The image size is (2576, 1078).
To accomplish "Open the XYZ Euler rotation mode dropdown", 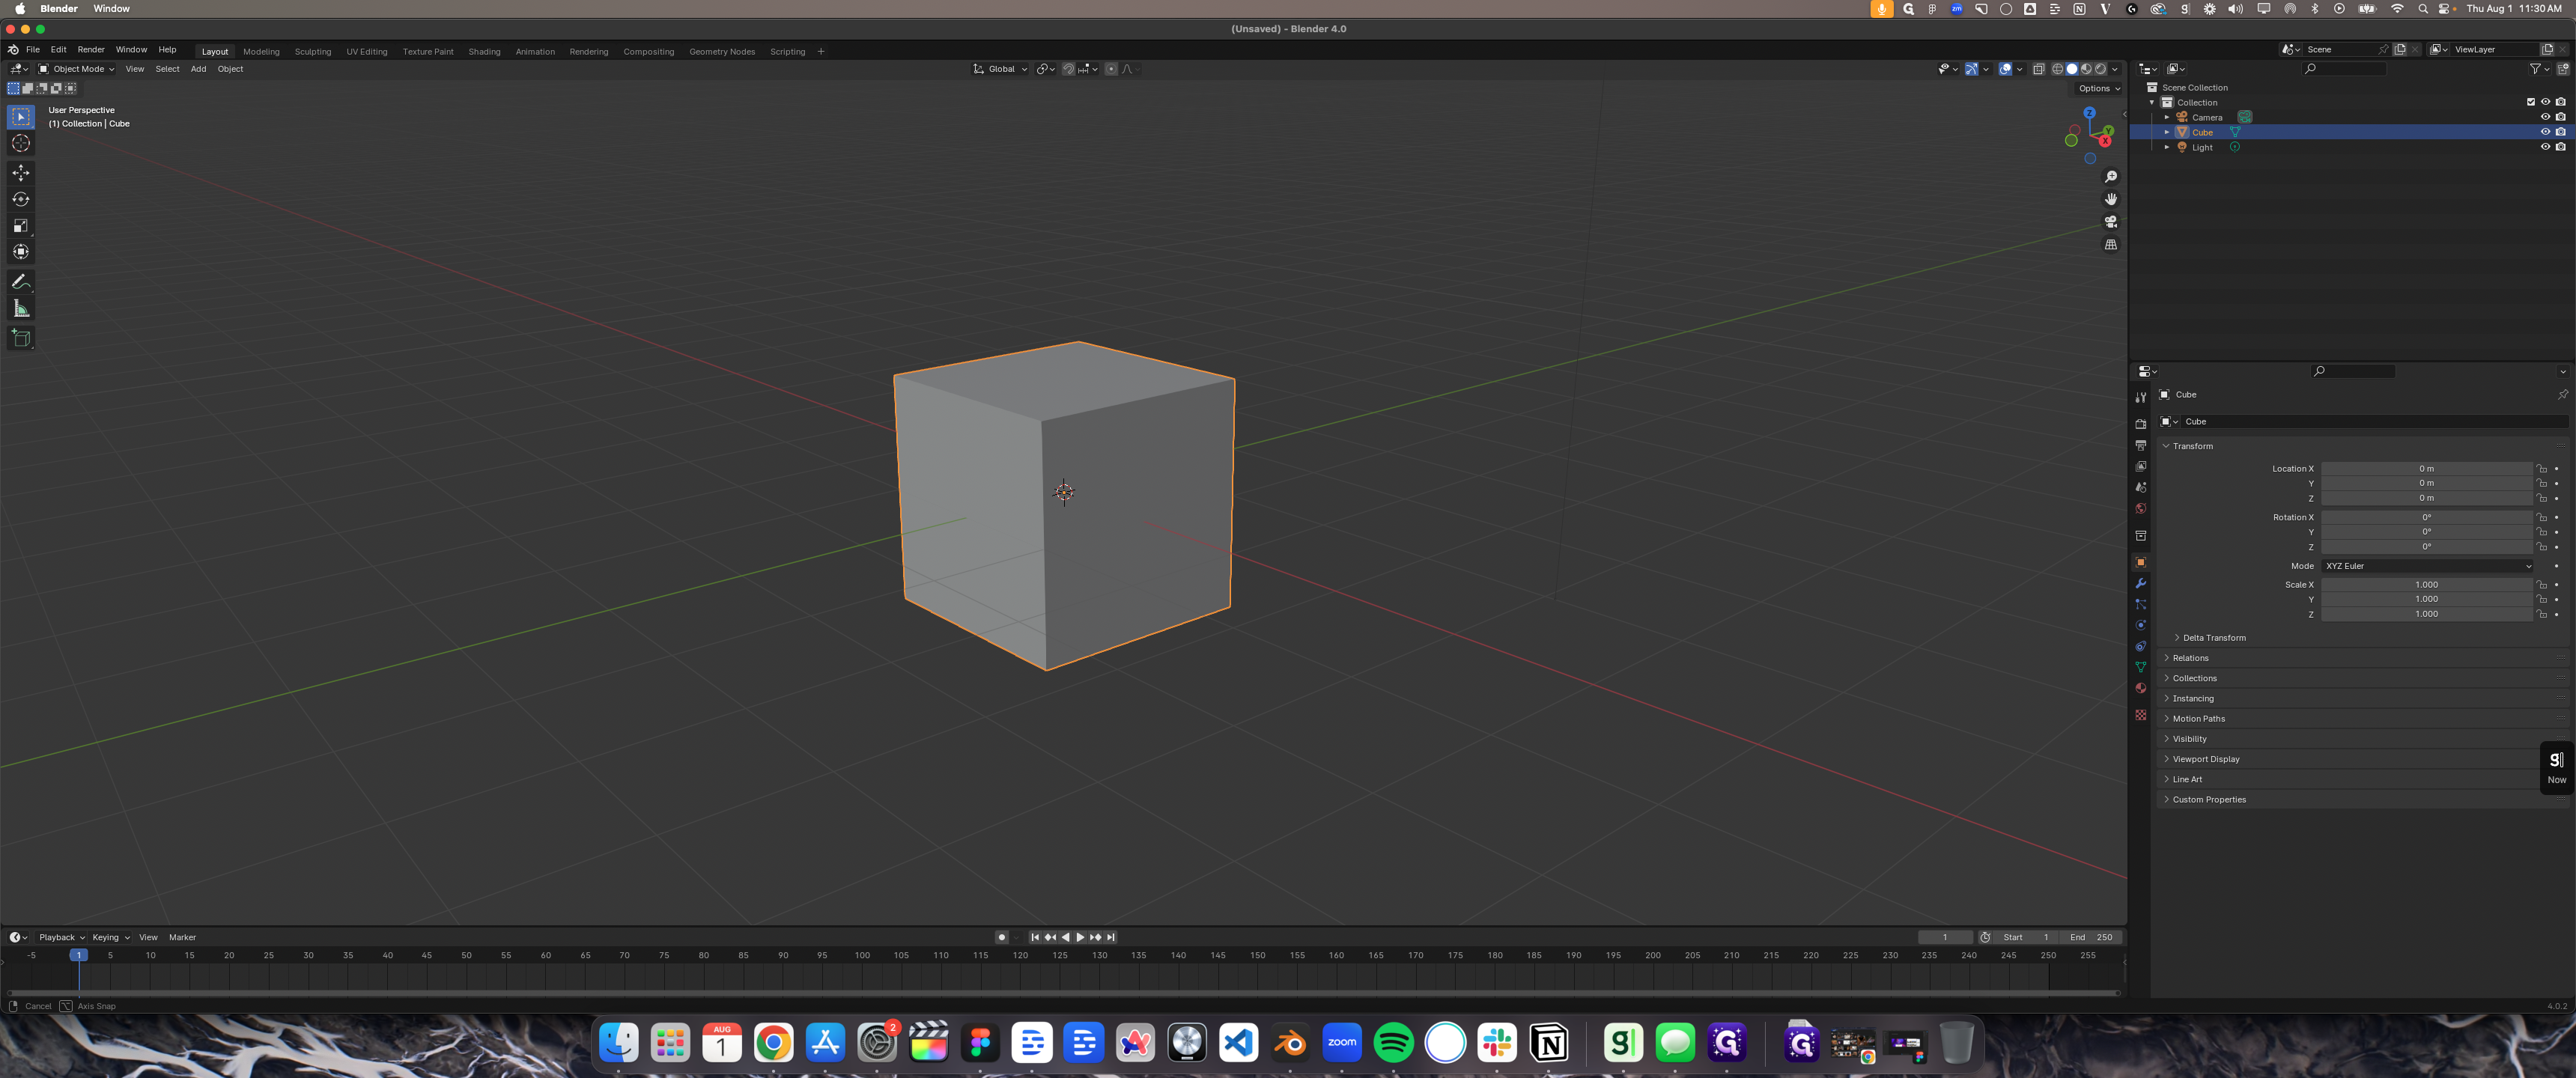I will point(2427,566).
